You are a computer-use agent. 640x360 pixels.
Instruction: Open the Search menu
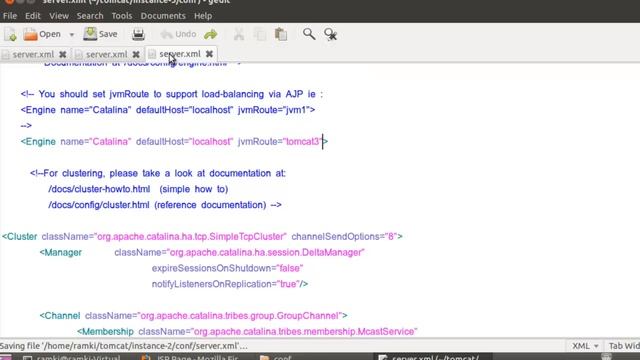[x=90, y=16]
